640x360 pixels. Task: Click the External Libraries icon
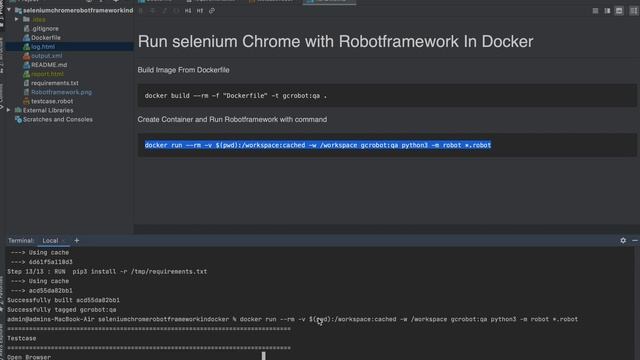(18, 110)
